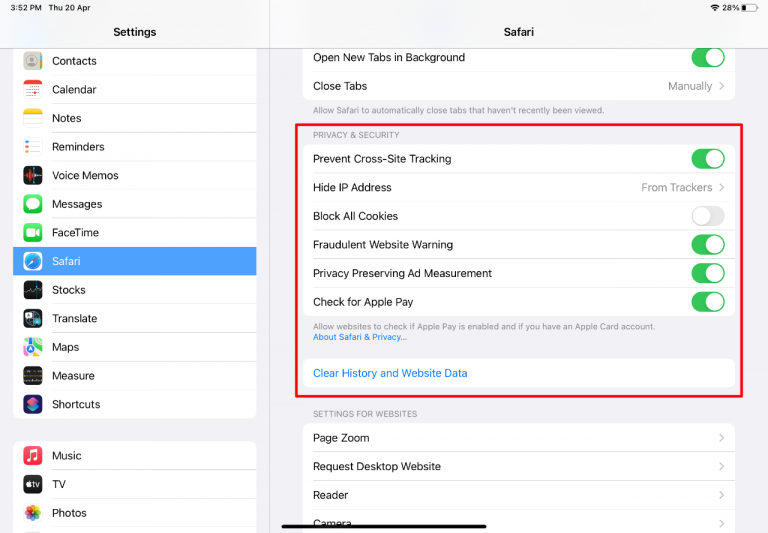Open Messages settings in sidebar
This screenshot has height=533, width=768.
pos(77,204)
